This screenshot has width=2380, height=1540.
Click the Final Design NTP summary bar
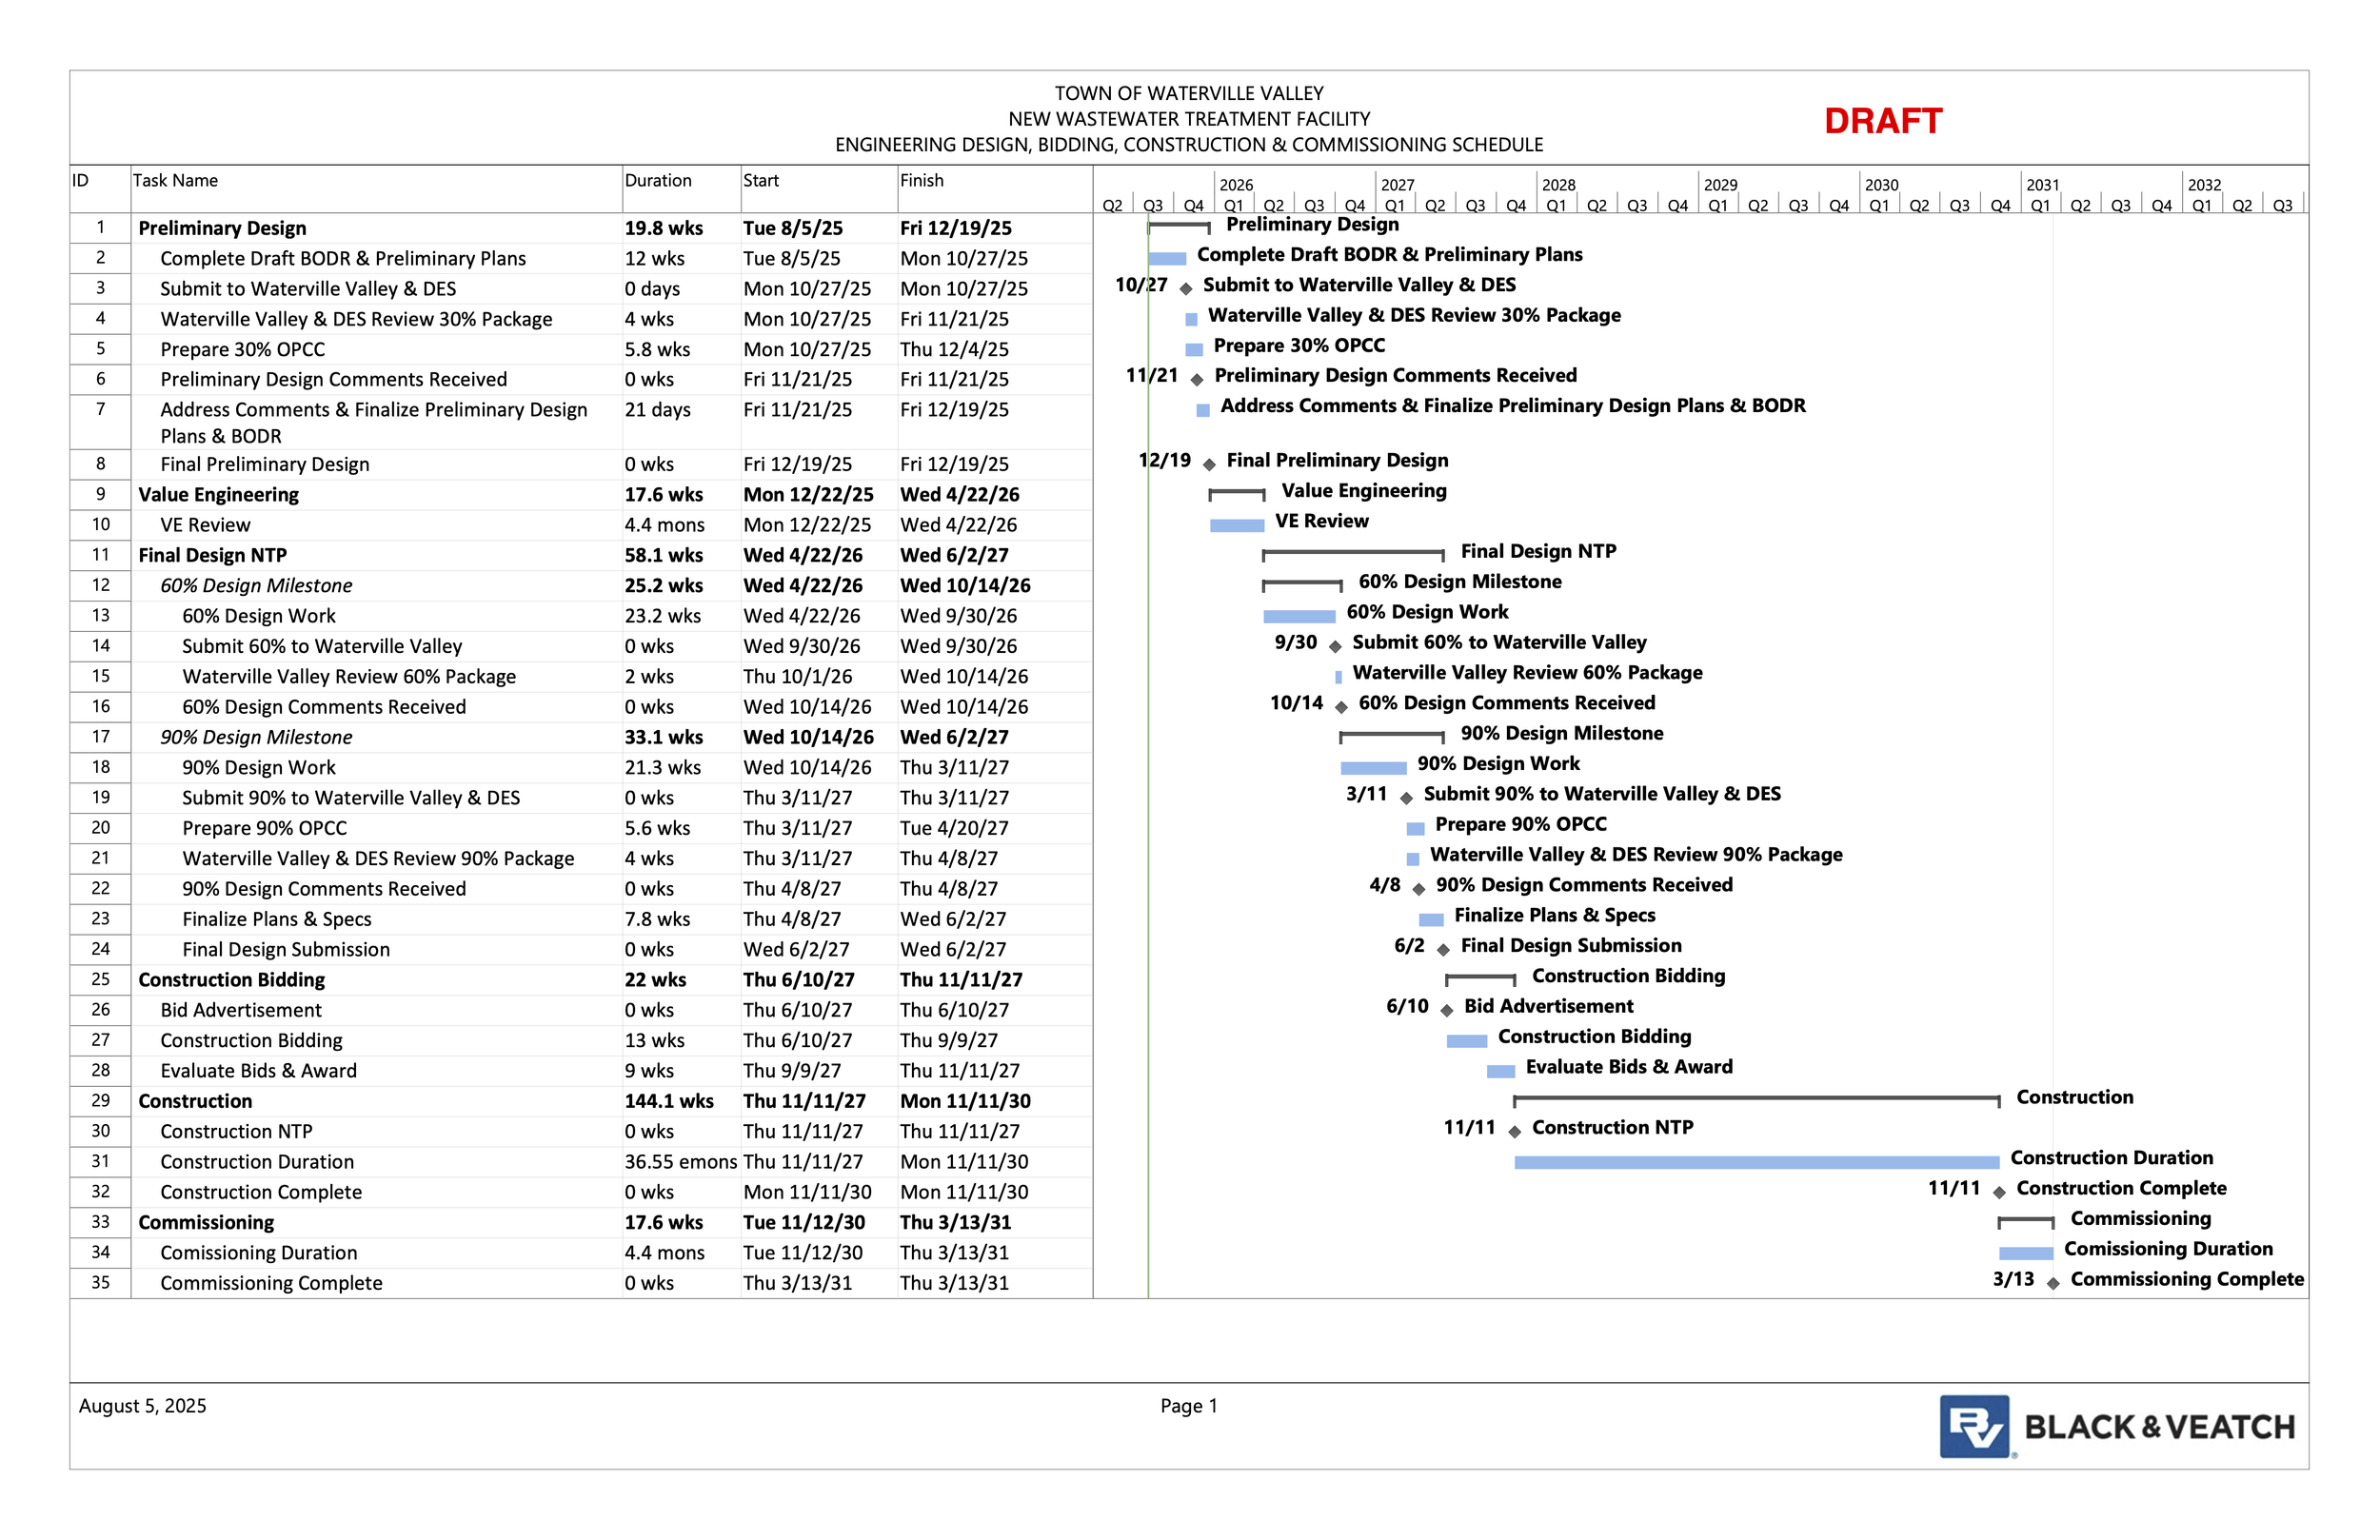coord(1353,553)
